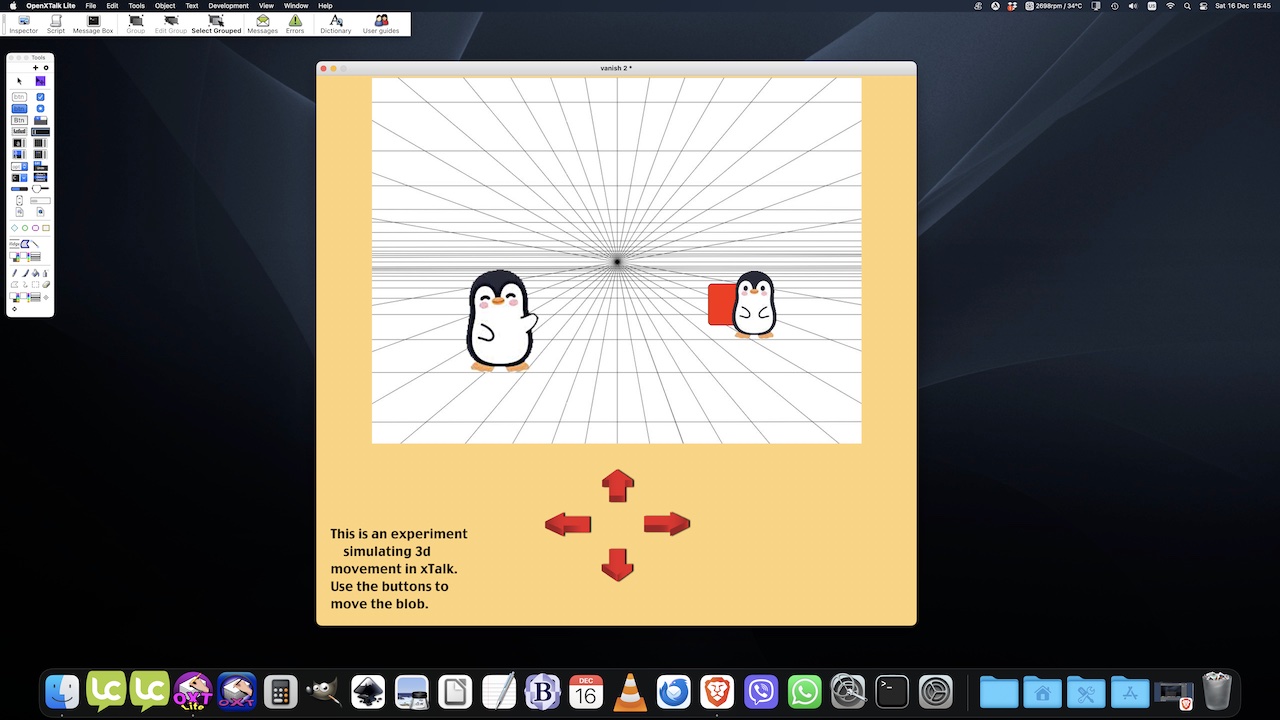Image resolution: width=1280 pixels, height=720 pixels.
Task: Select the pointer (edit) tool in Tools palette
Action: click(x=19, y=81)
